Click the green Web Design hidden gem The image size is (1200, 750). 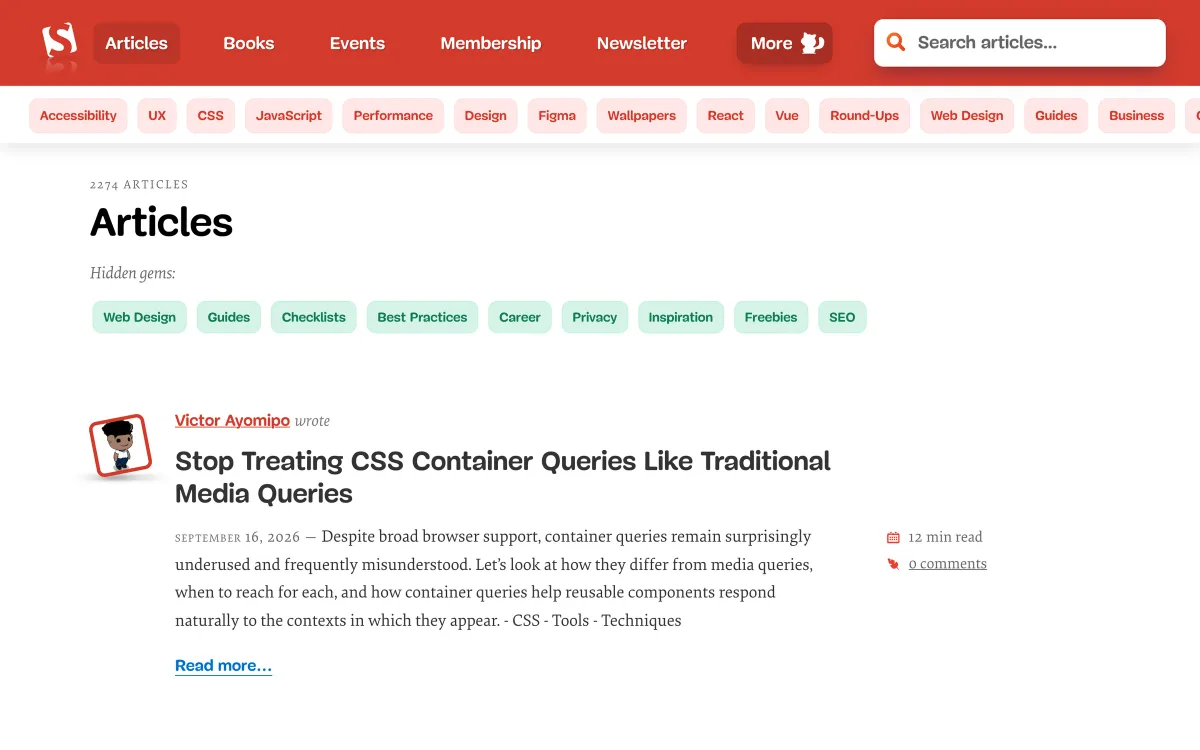(139, 317)
